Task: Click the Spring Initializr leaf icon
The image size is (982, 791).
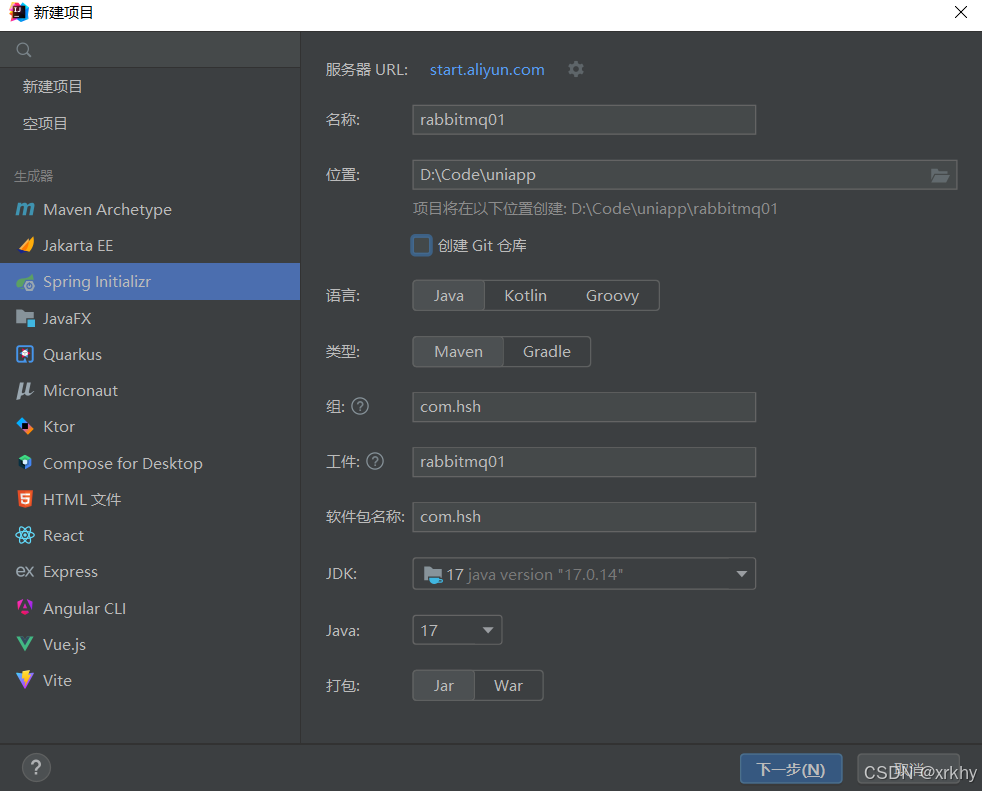Action: tap(26, 282)
